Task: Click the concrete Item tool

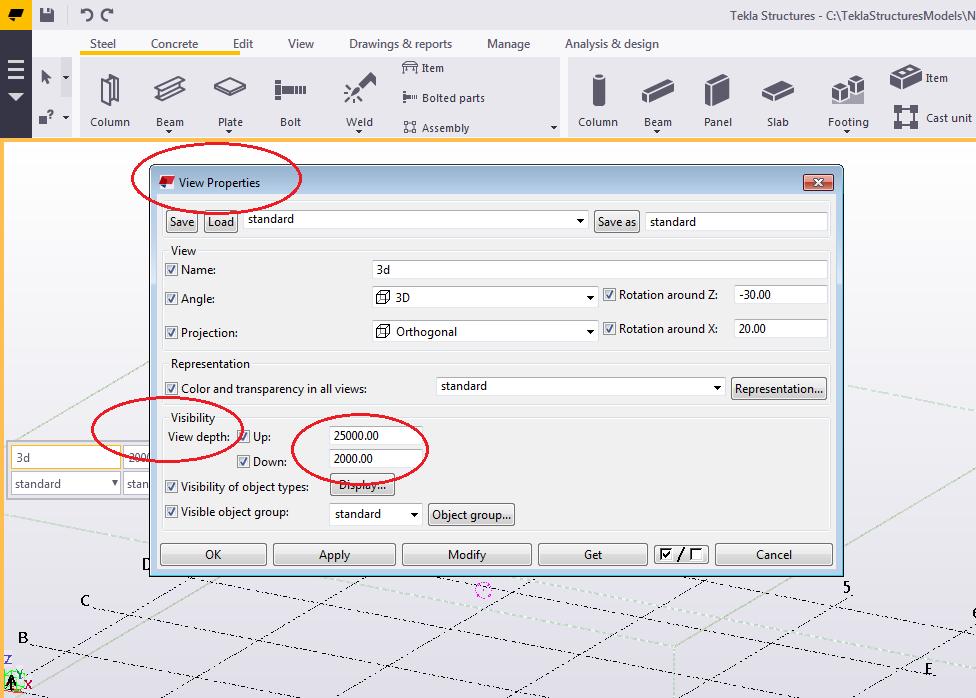Action: coord(919,78)
